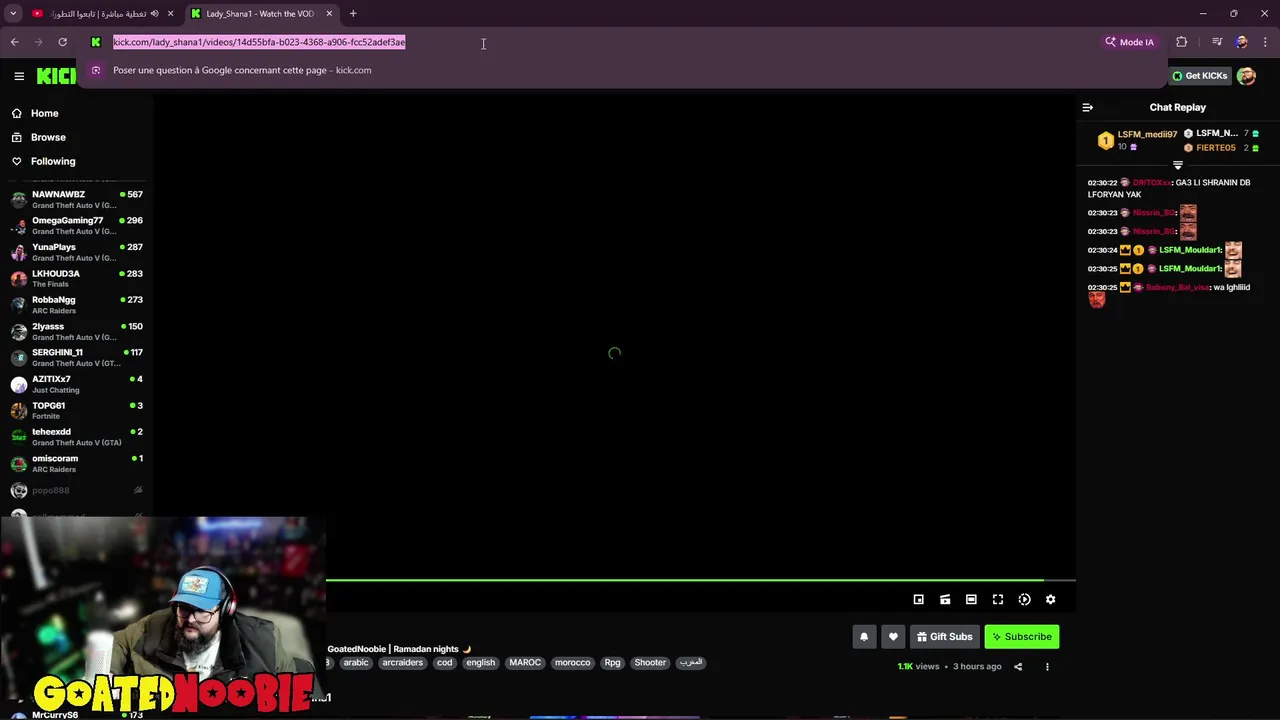Screen dimensions: 1280x720
Task: Expand the gift leaderboard chevron
Action: (x=1178, y=165)
